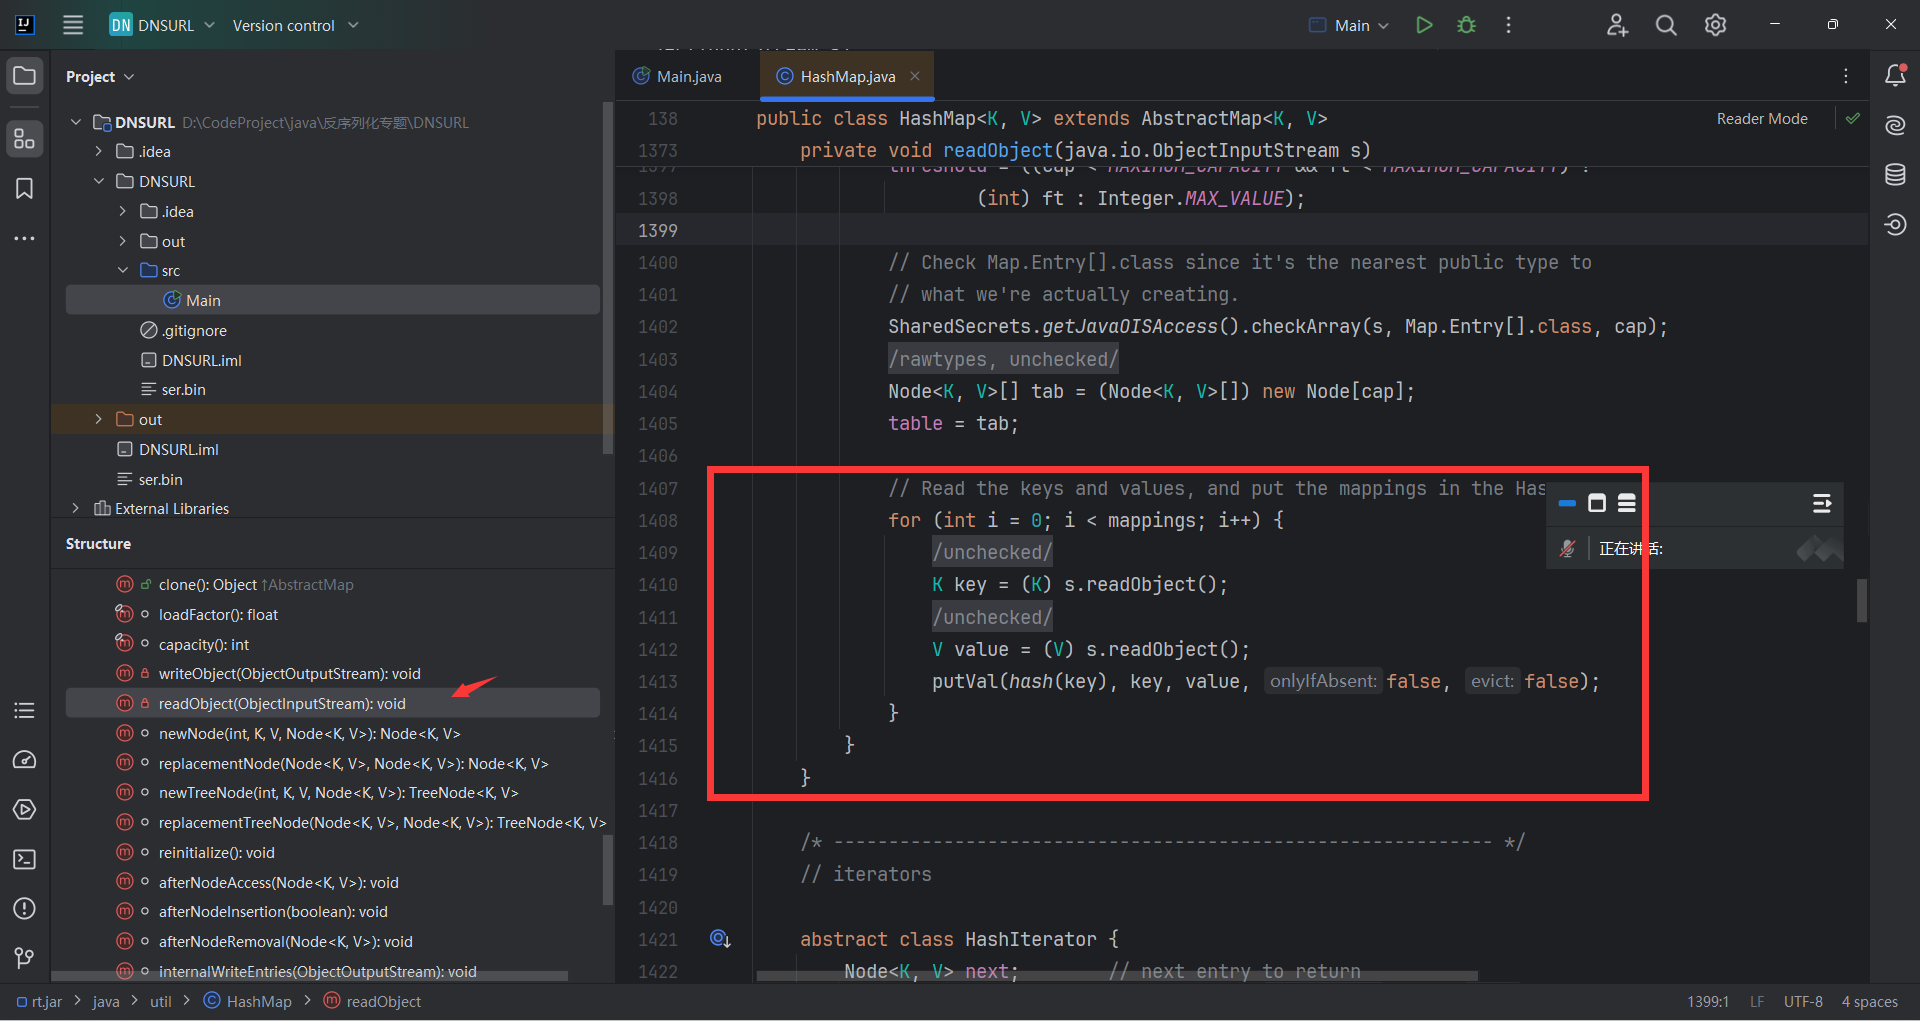Change the UTF-8 file encoding
The height and width of the screenshot is (1021, 1920).
pos(1803,1001)
